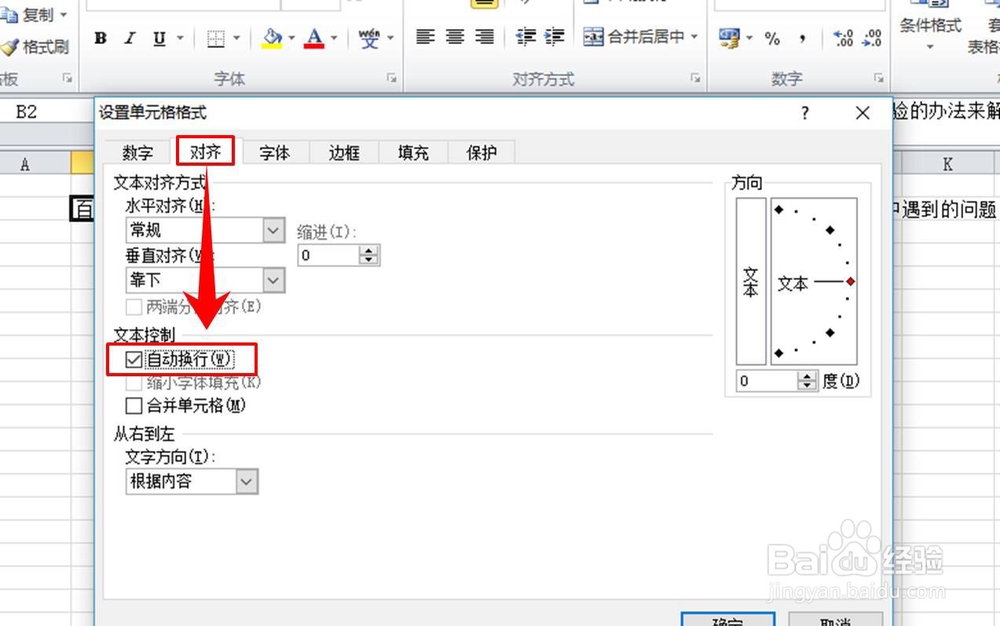Click the 取消 cancel button
This screenshot has width=1000, height=626.
pos(836,621)
